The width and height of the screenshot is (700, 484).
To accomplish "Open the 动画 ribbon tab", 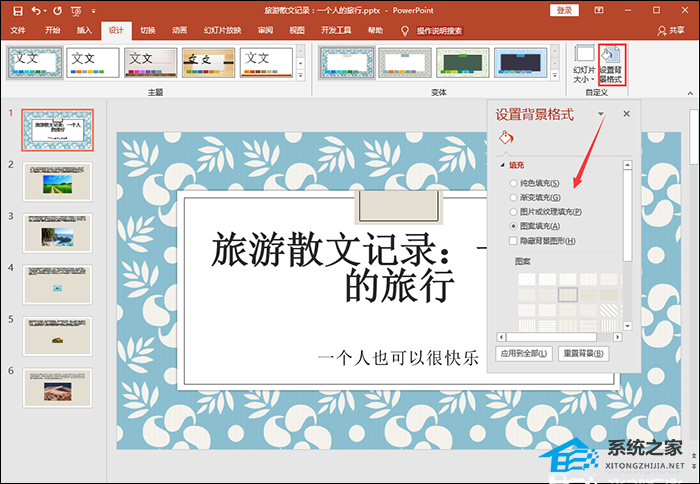I will (179, 31).
